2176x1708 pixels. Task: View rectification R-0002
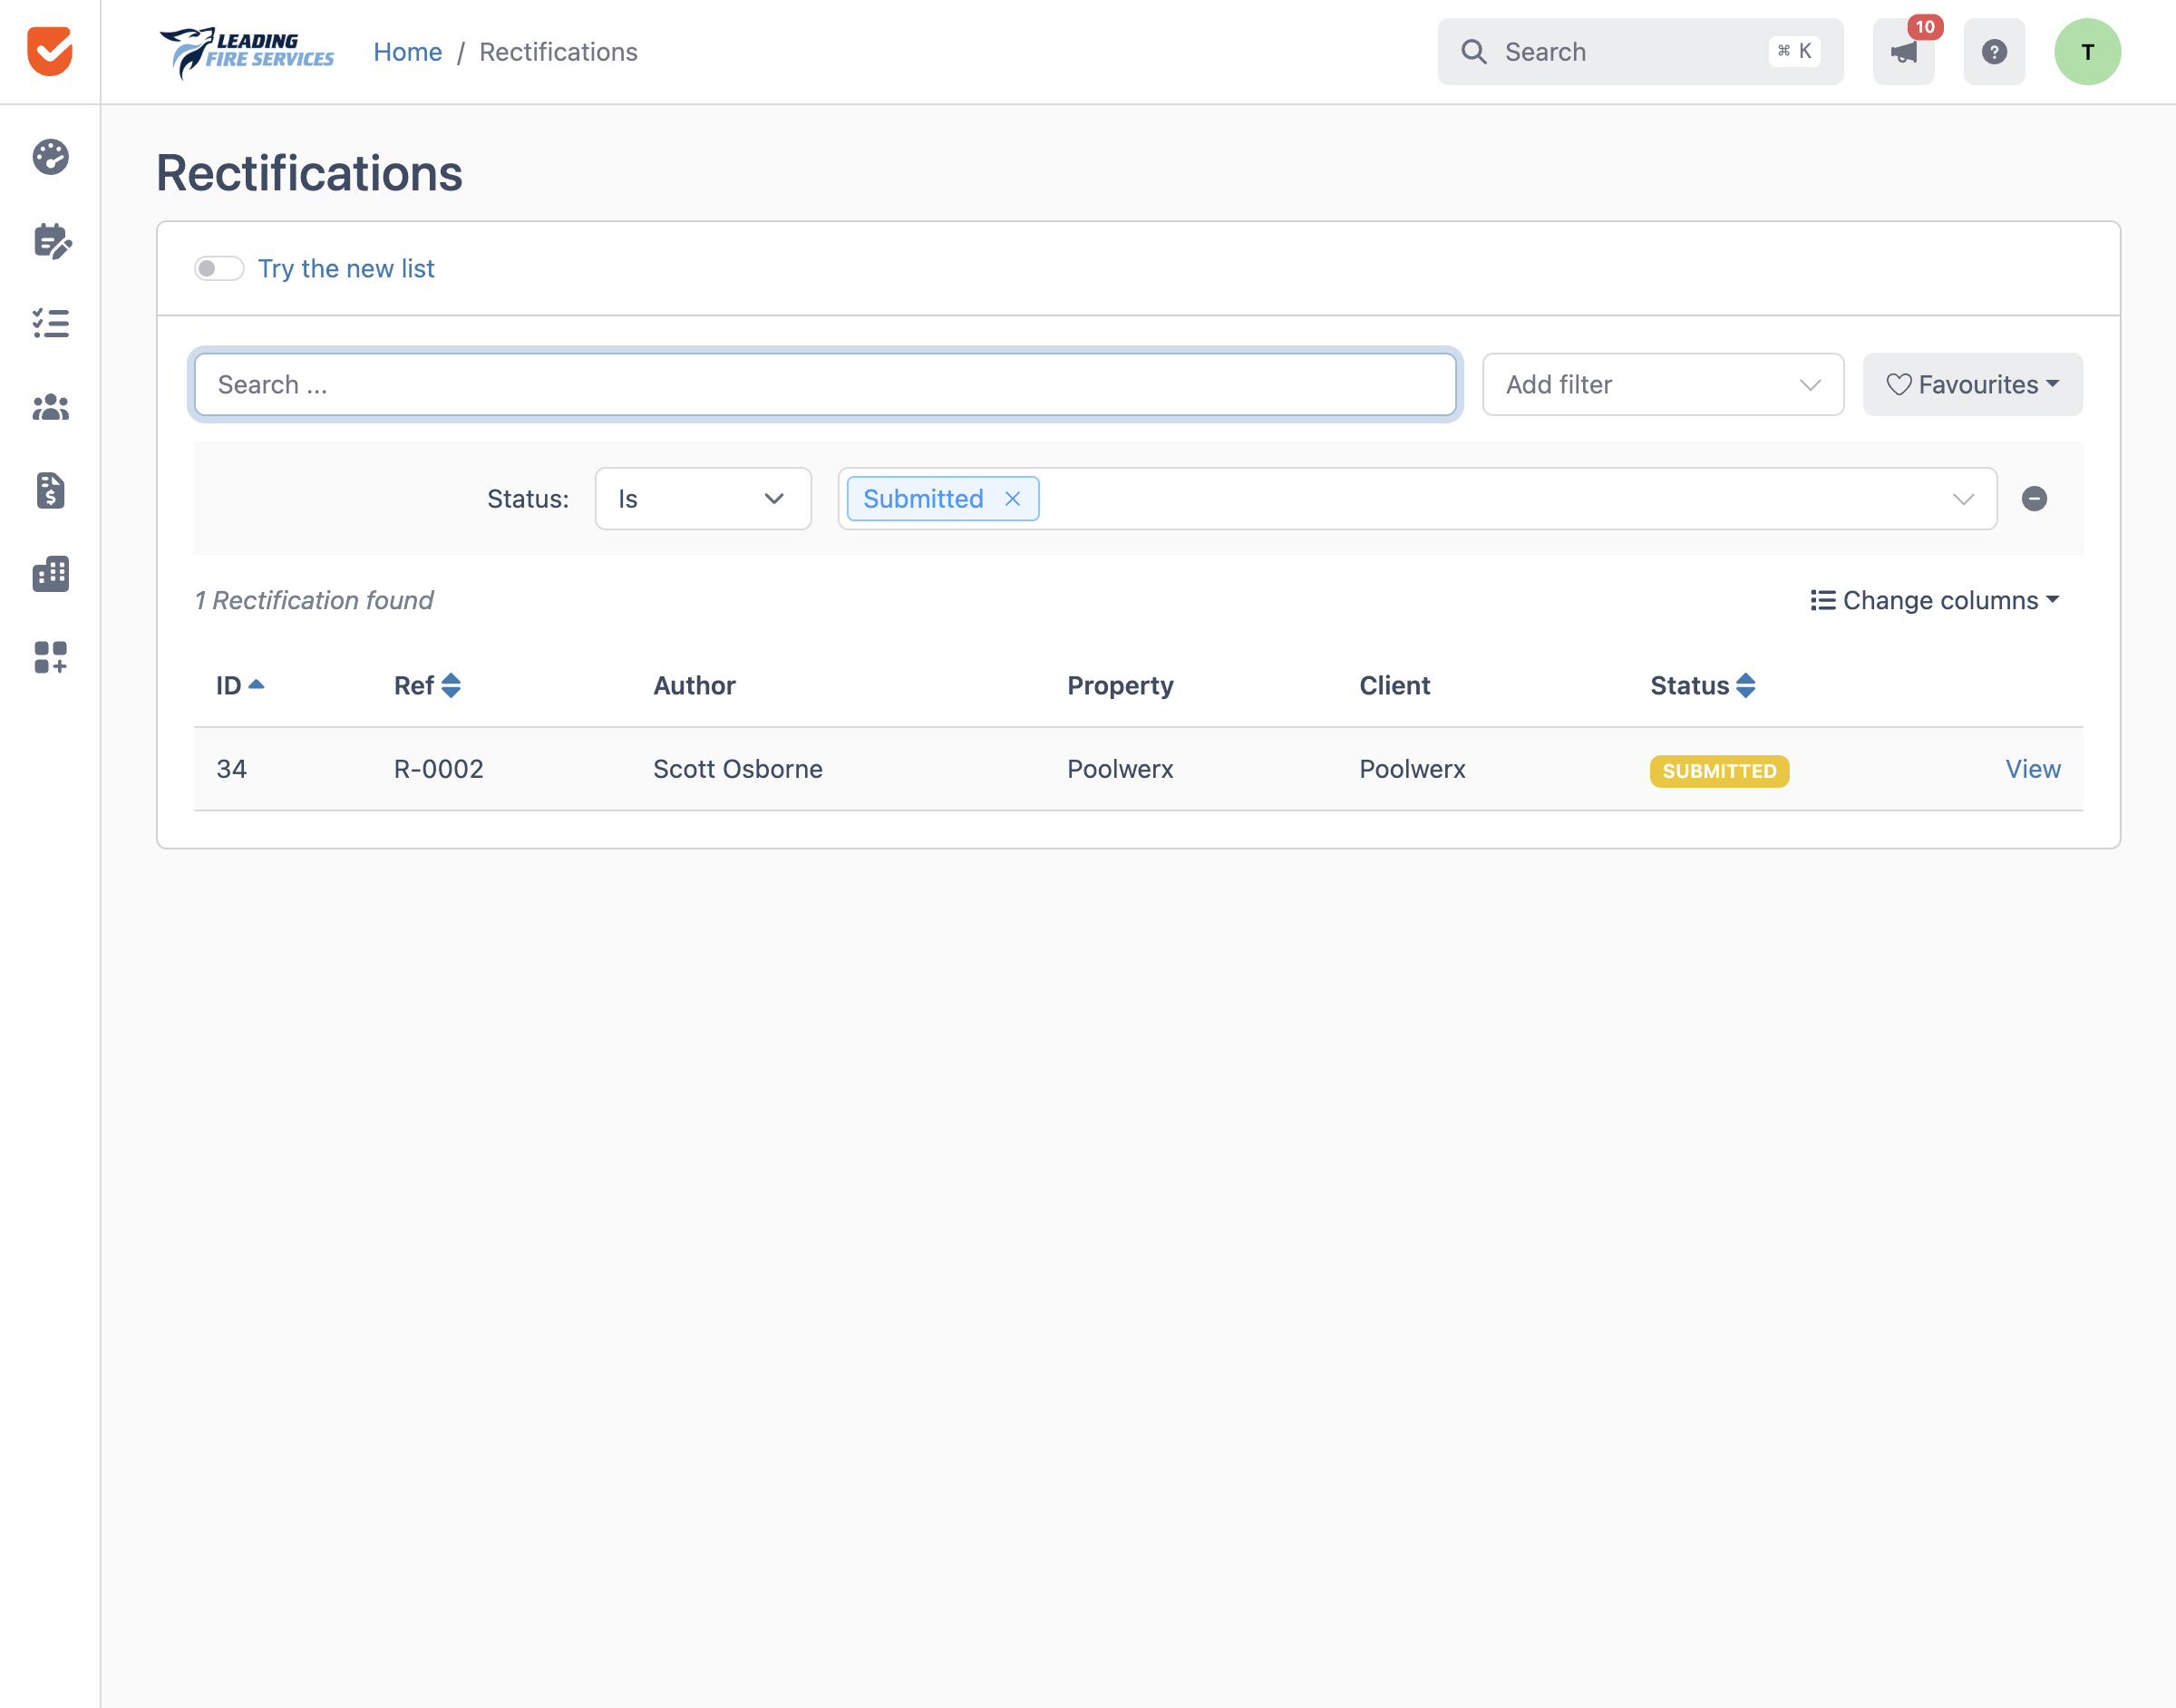[2032, 769]
